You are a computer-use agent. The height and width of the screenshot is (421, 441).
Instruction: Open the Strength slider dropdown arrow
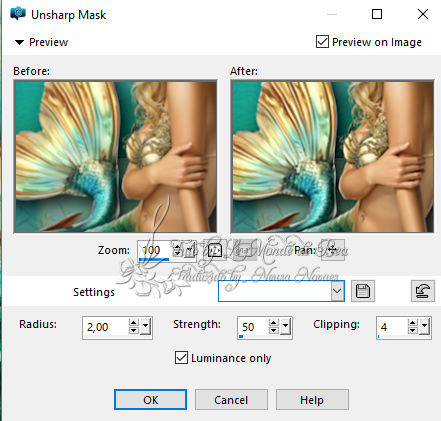point(286,326)
